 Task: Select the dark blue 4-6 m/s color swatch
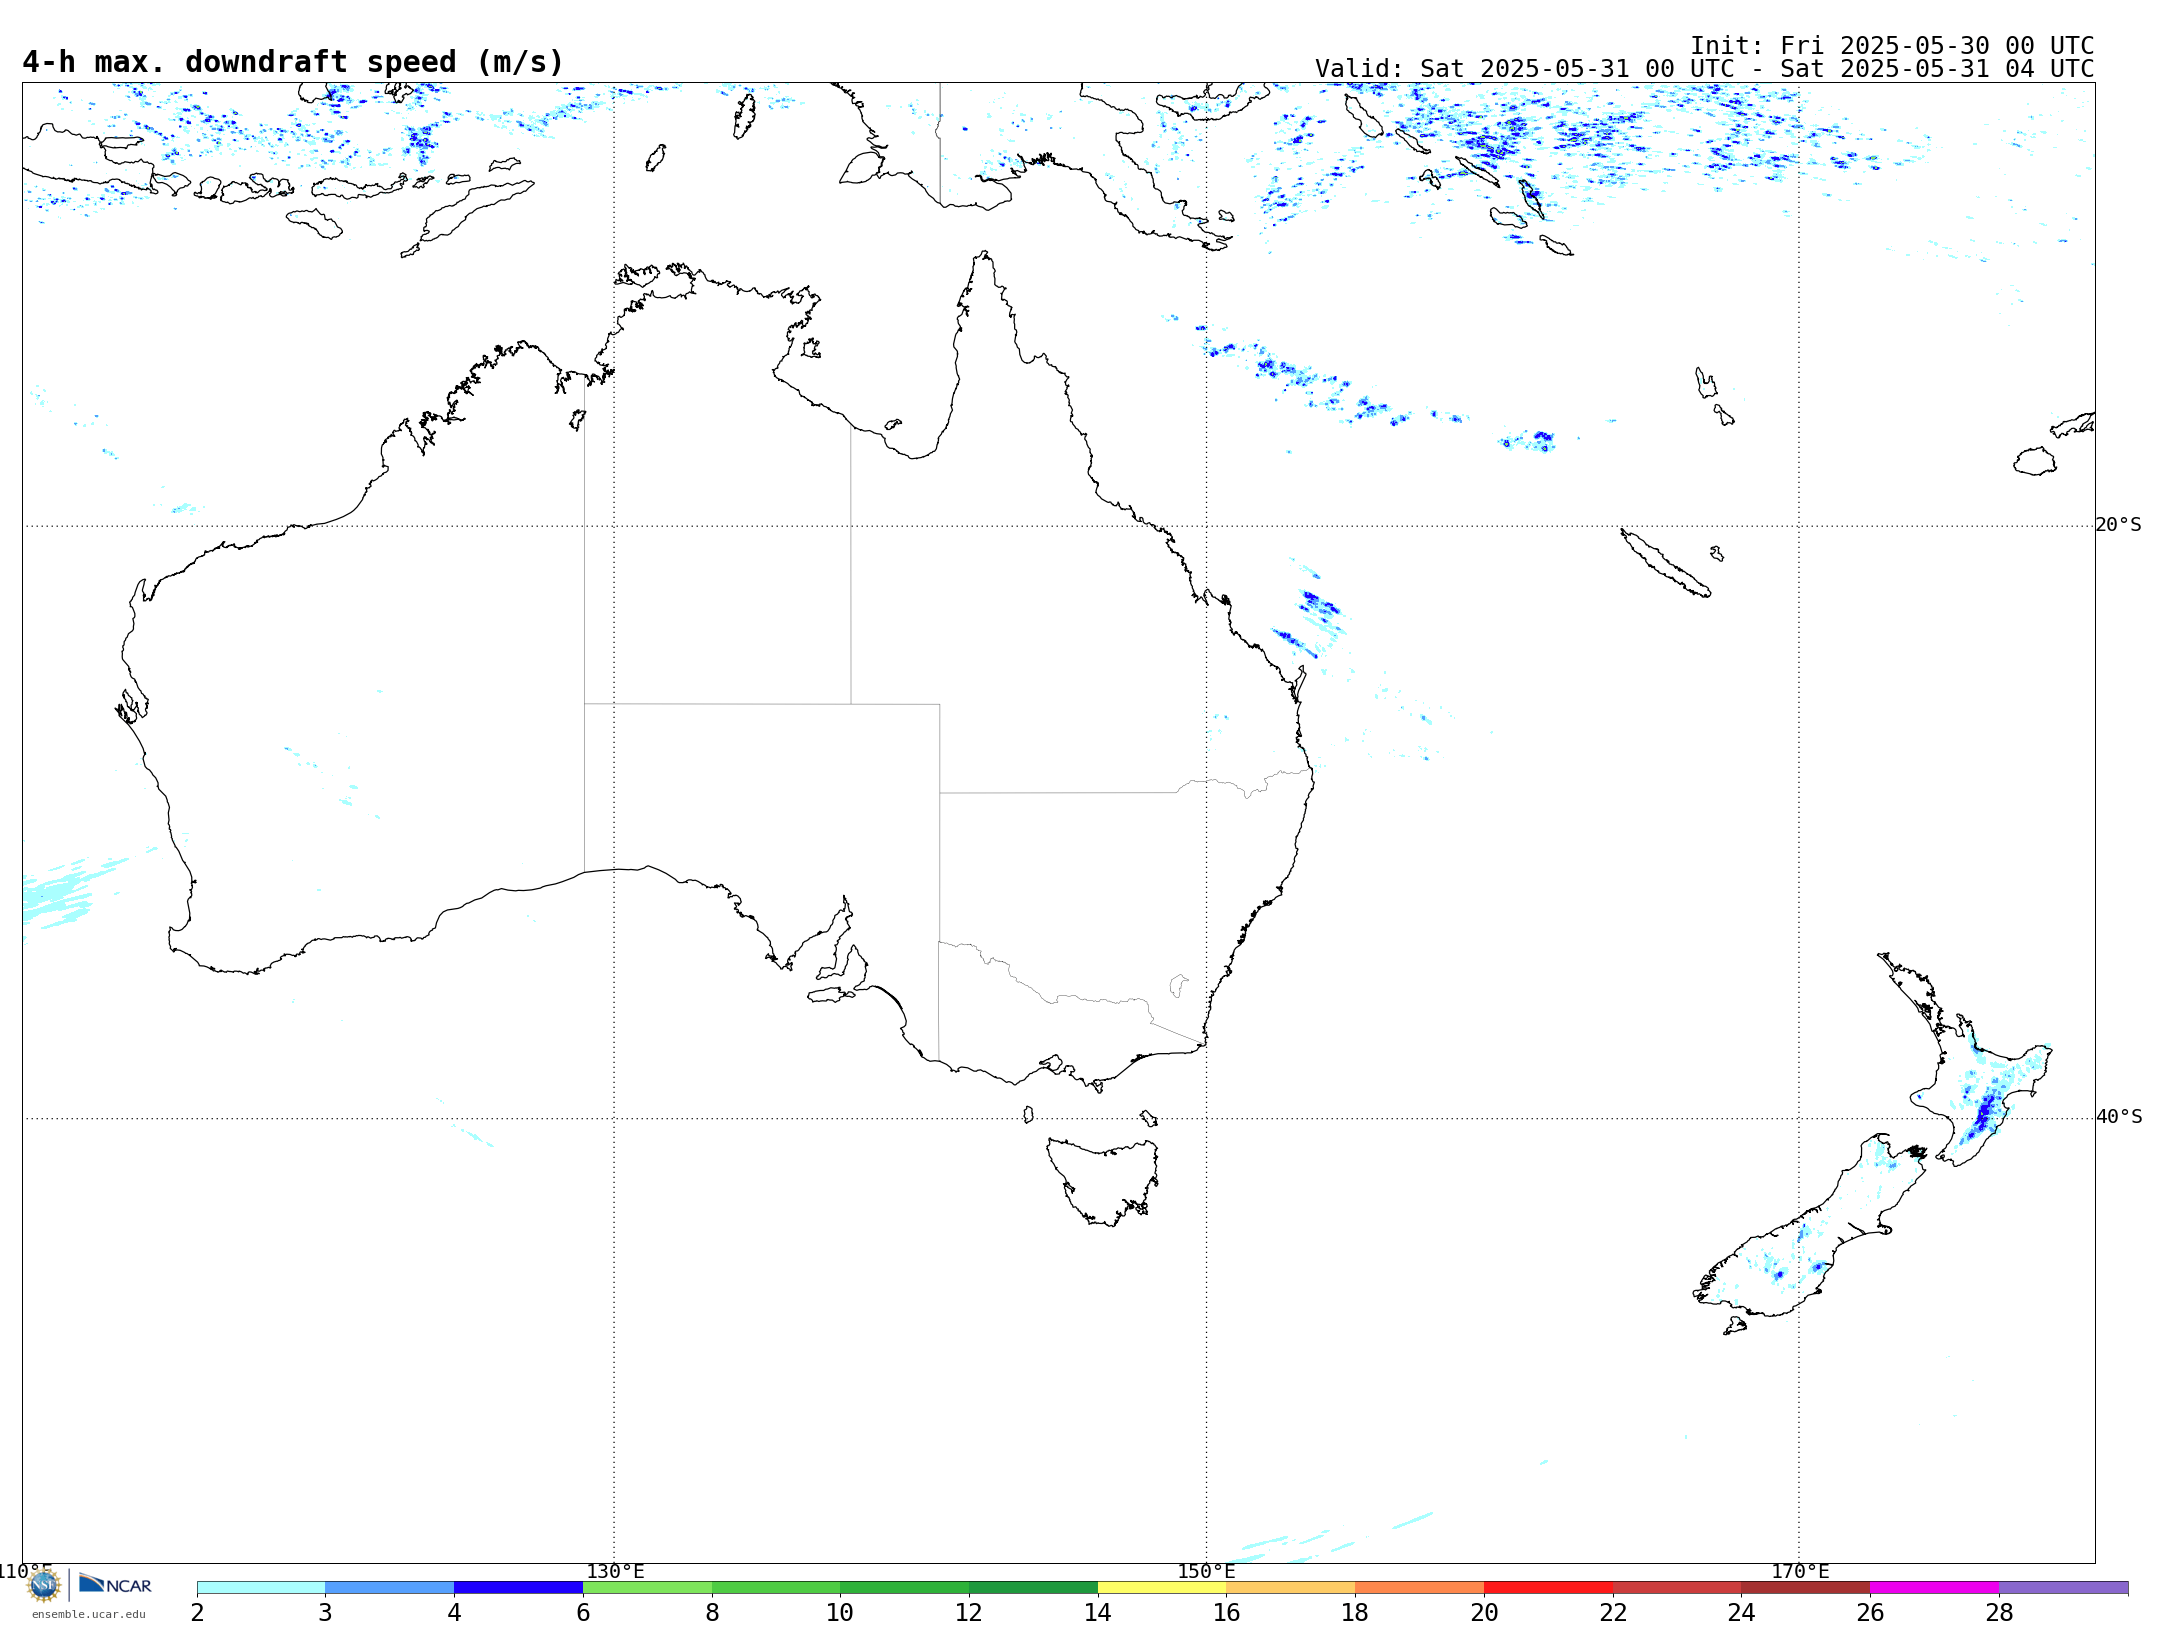point(518,1588)
